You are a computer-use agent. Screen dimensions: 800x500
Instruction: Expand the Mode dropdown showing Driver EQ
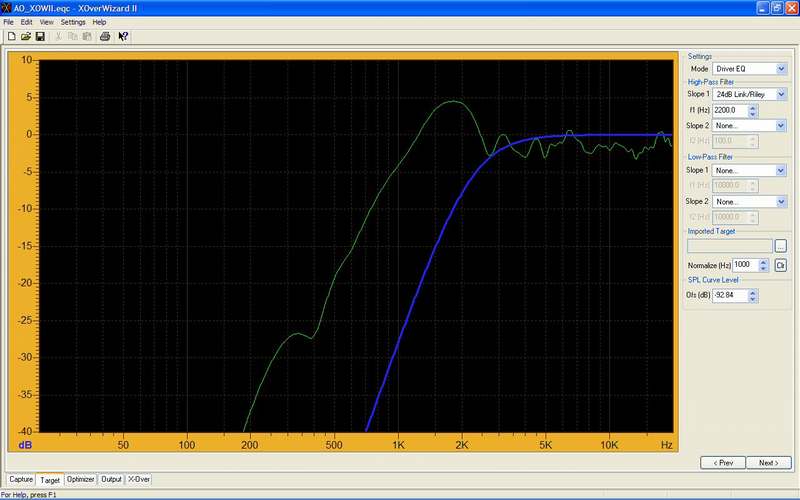pyautogui.click(x=781, y=69)
